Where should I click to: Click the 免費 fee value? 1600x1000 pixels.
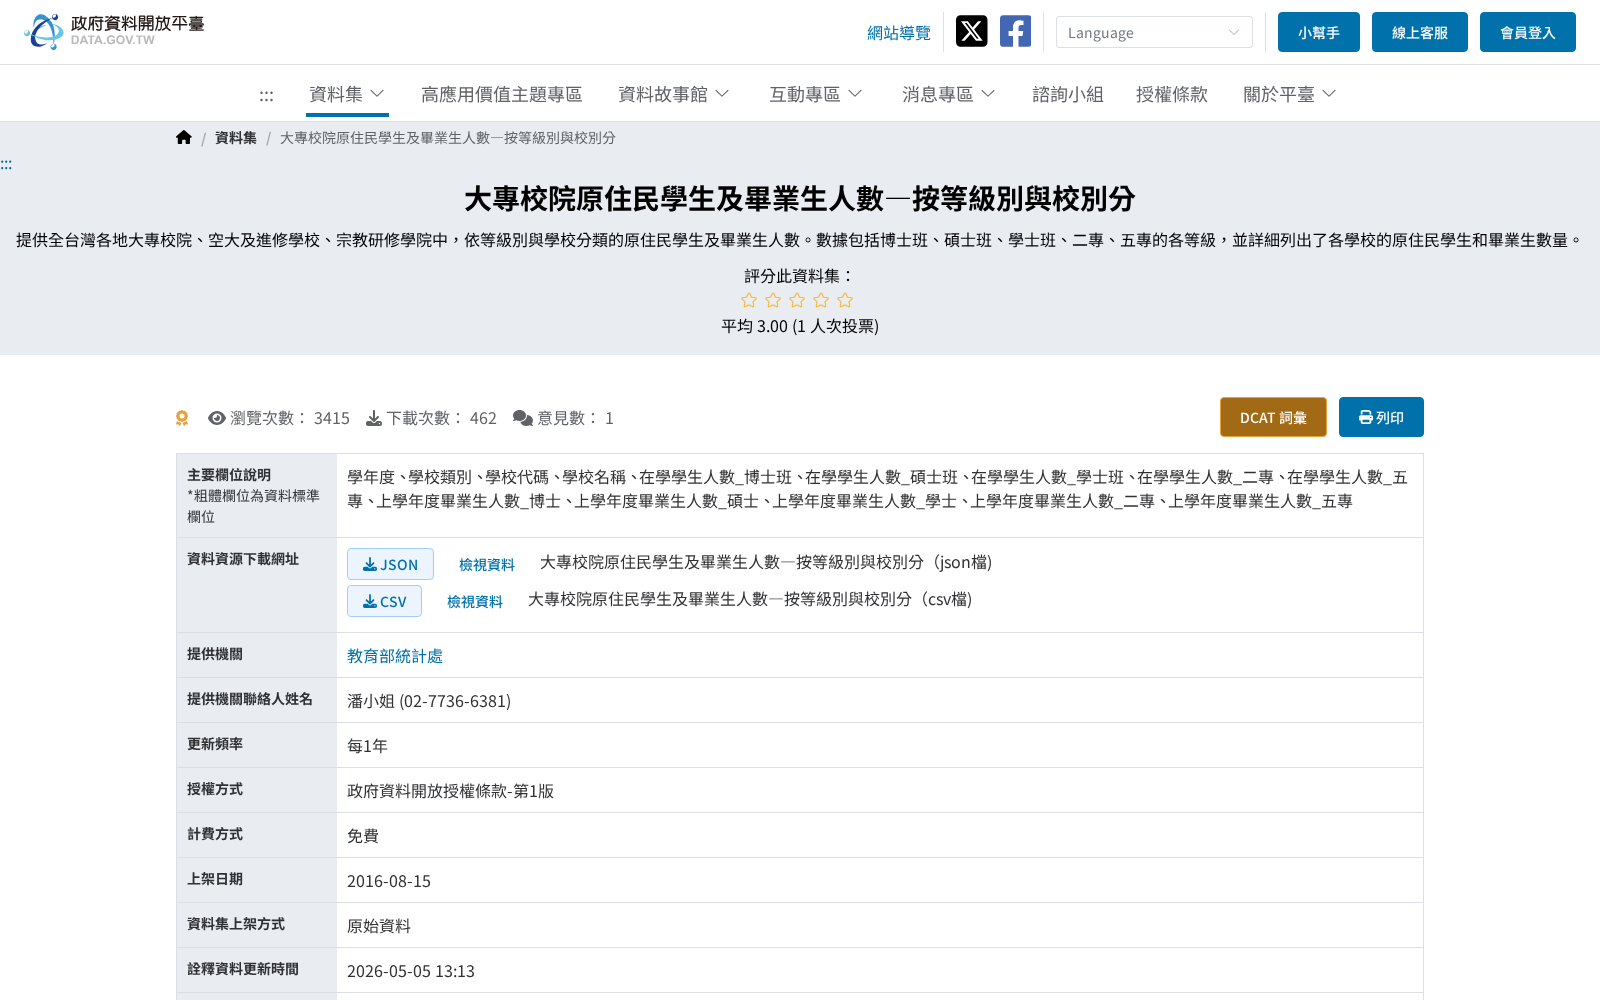point(363,836)
